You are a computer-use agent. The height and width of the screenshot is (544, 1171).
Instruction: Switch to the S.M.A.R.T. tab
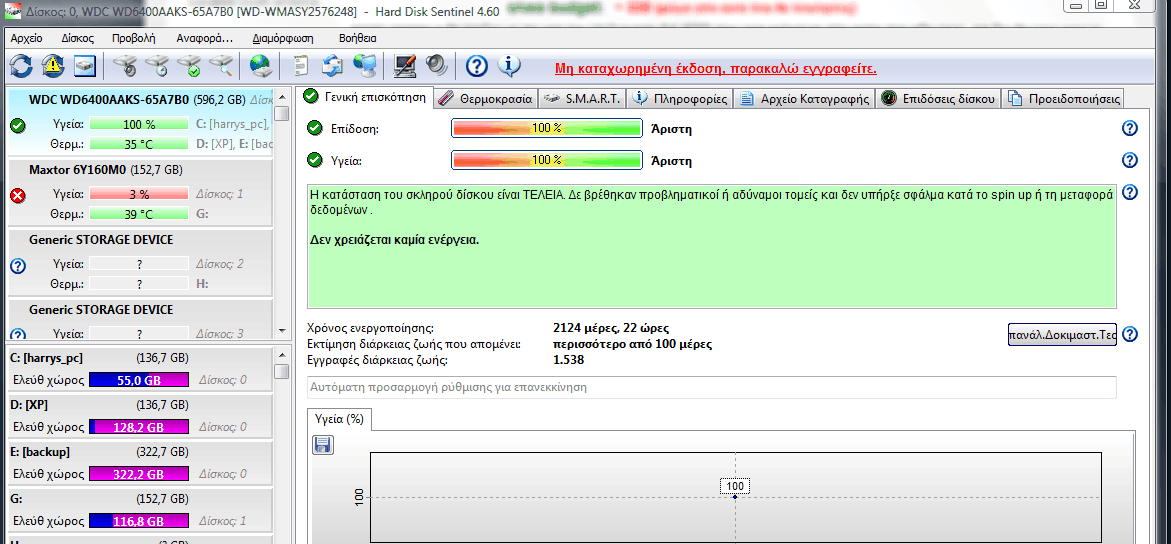pos(583,98)
